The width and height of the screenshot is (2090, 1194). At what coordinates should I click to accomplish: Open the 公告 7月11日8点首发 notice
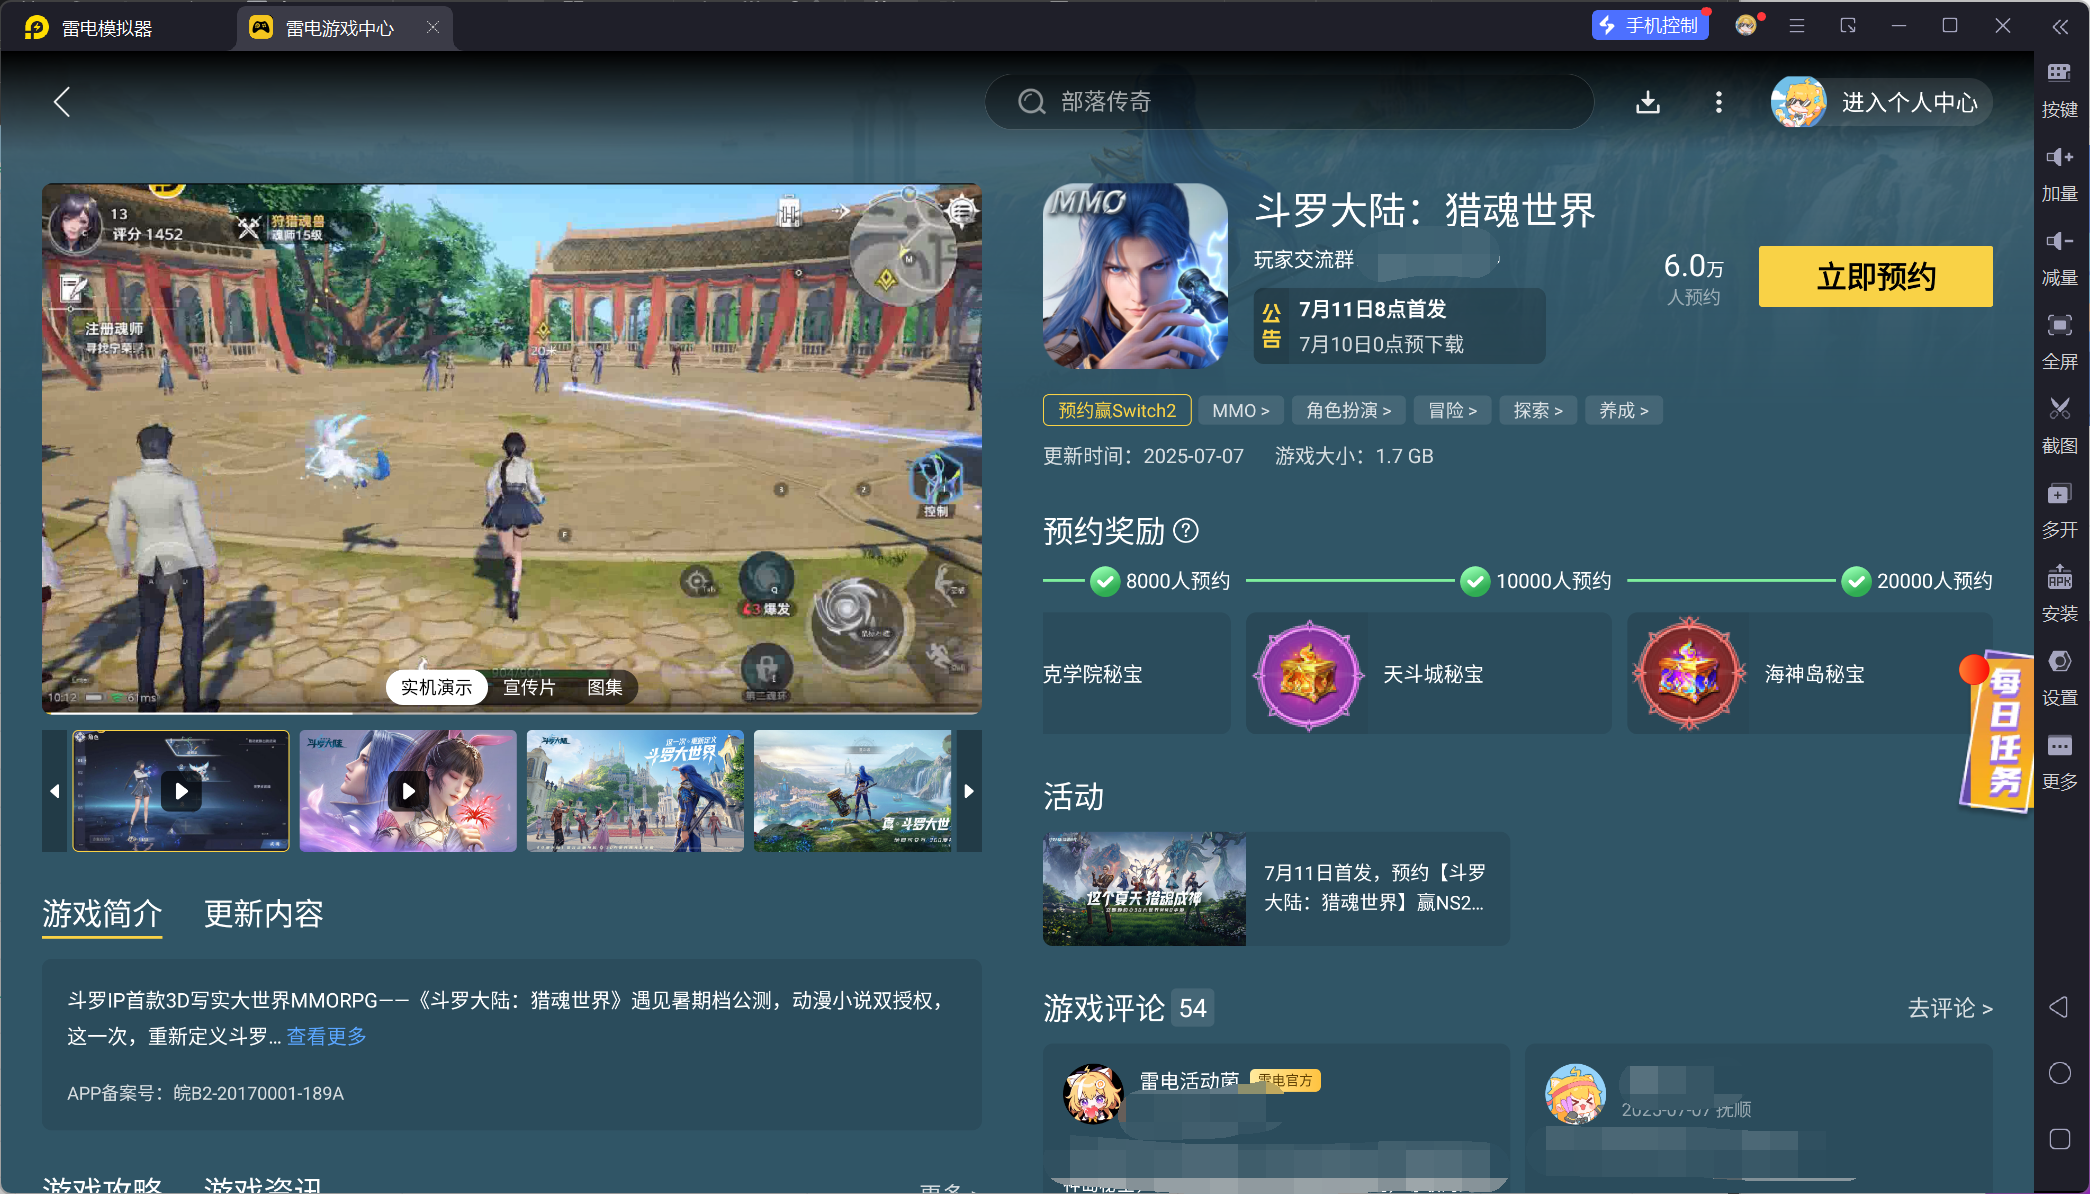point(1400,326)
